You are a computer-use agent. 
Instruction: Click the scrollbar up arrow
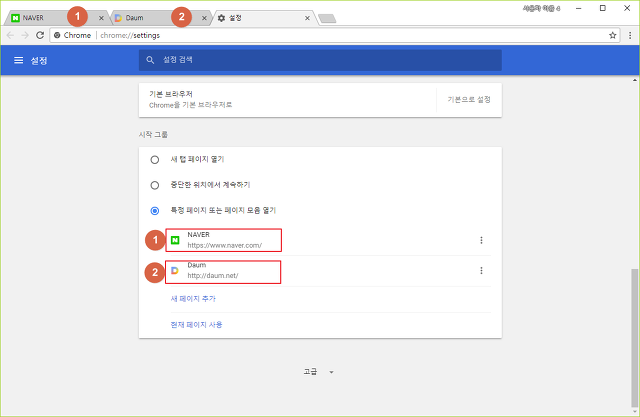point(634,80)
